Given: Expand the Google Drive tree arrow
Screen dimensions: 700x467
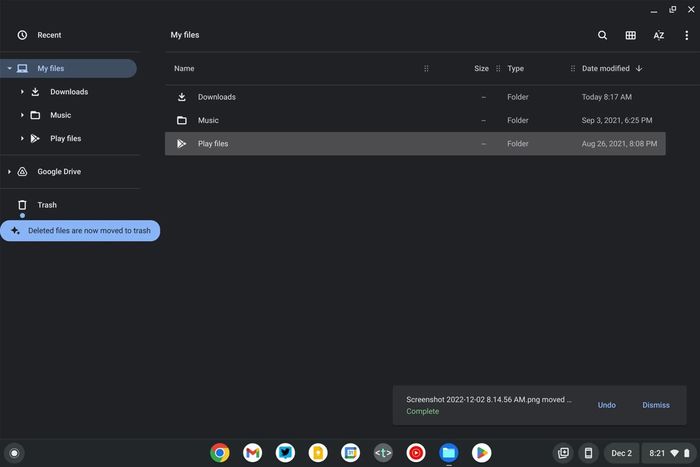Looking at the screenshot, I should pos(9,171).
